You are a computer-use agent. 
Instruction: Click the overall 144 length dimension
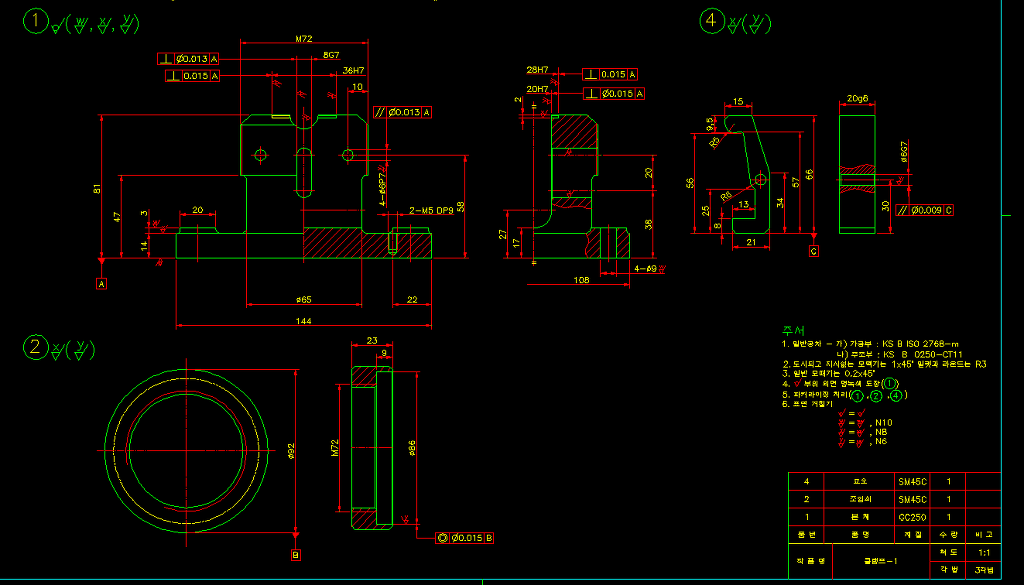coord(304,321)
